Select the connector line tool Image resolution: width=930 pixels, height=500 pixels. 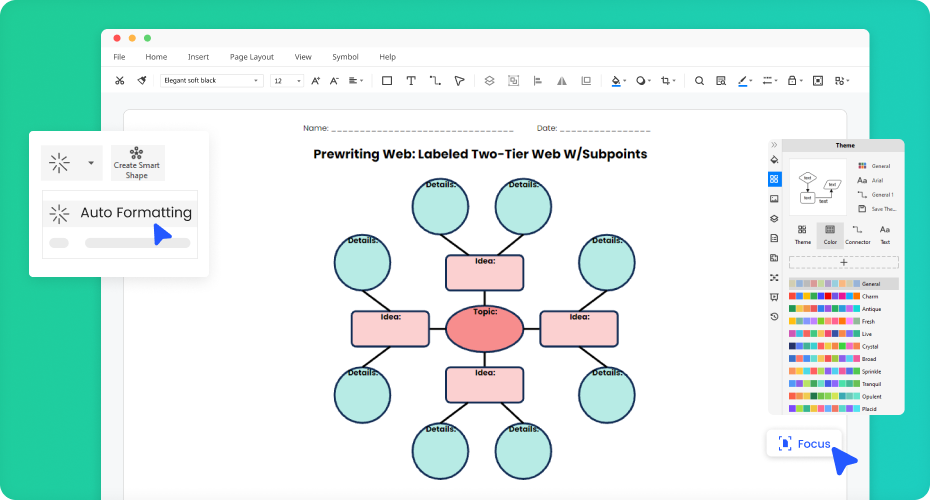435,81
